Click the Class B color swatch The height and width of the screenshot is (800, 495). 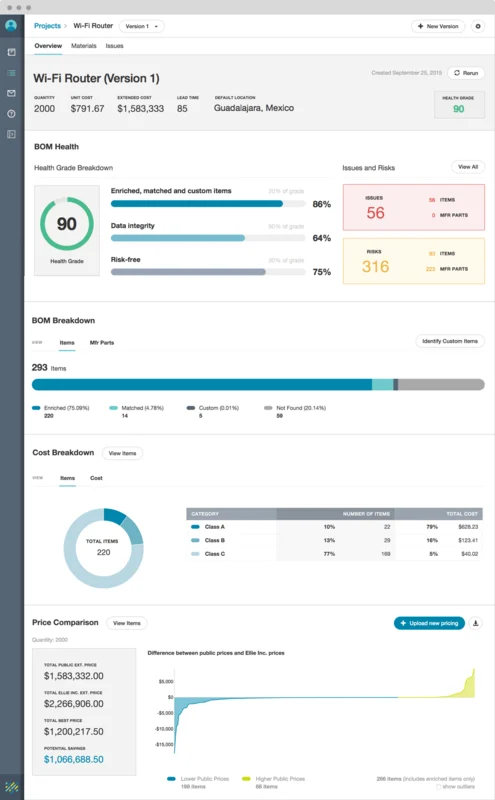click(195, 540)
